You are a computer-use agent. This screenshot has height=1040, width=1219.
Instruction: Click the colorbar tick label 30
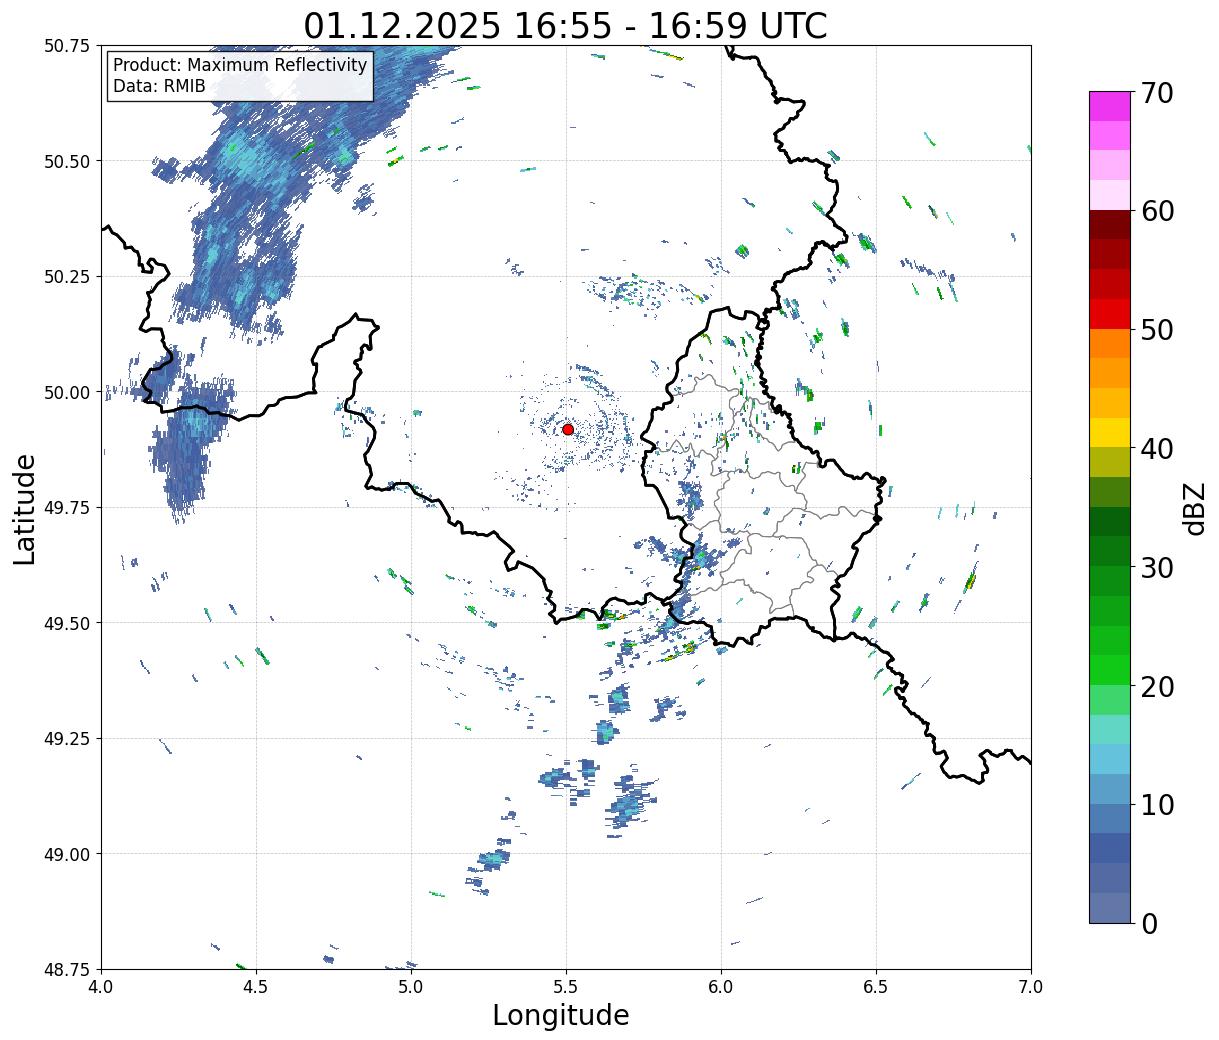point(1156,567)
